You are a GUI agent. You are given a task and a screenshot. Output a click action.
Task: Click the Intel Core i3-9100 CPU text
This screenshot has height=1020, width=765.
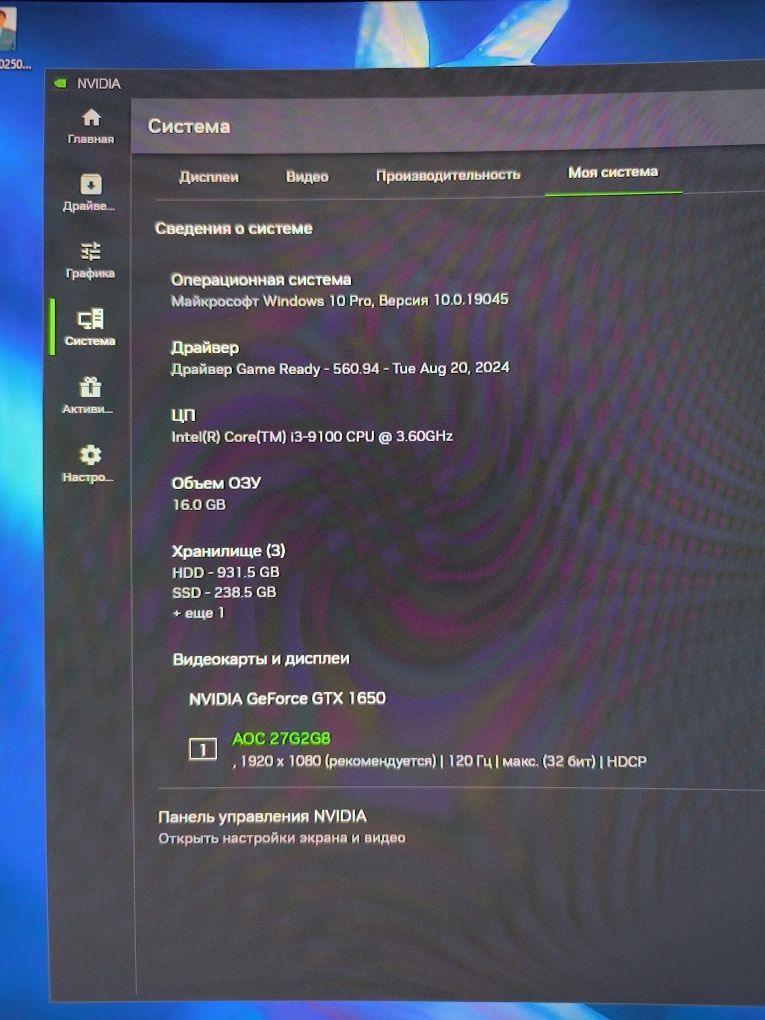click(x=312, y=436)
